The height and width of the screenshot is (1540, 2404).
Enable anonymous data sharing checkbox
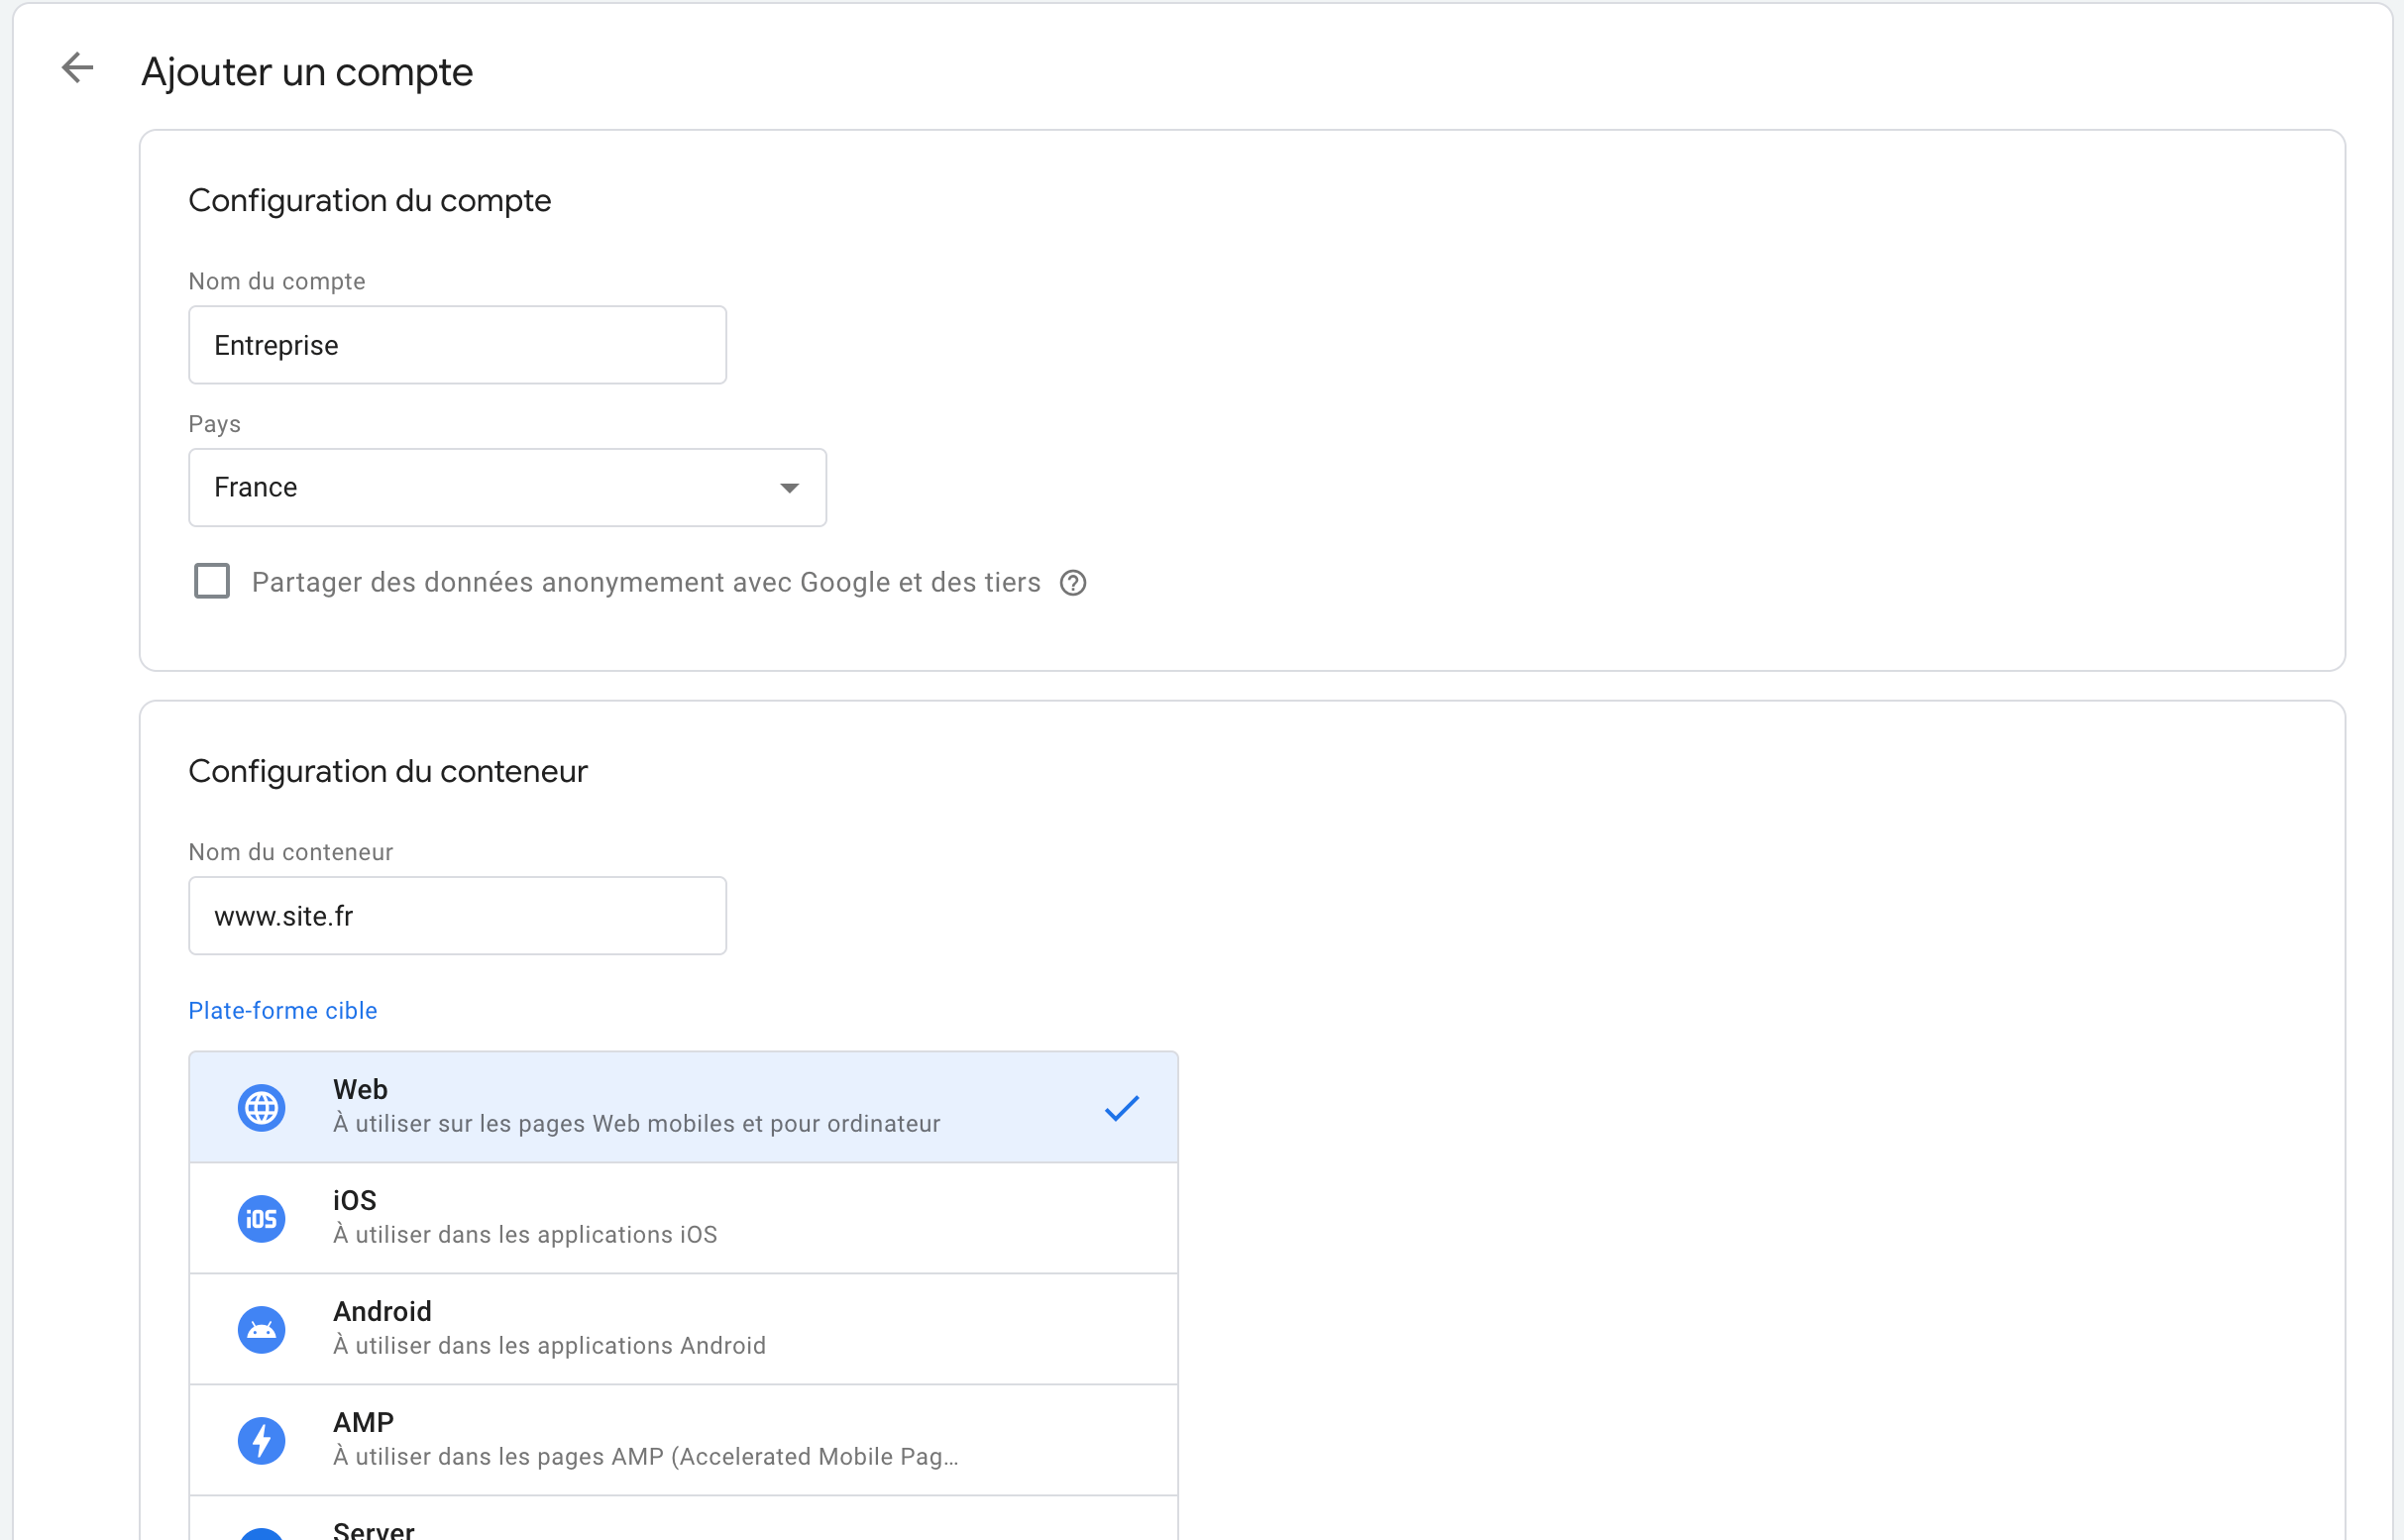(x=212, y=581)
